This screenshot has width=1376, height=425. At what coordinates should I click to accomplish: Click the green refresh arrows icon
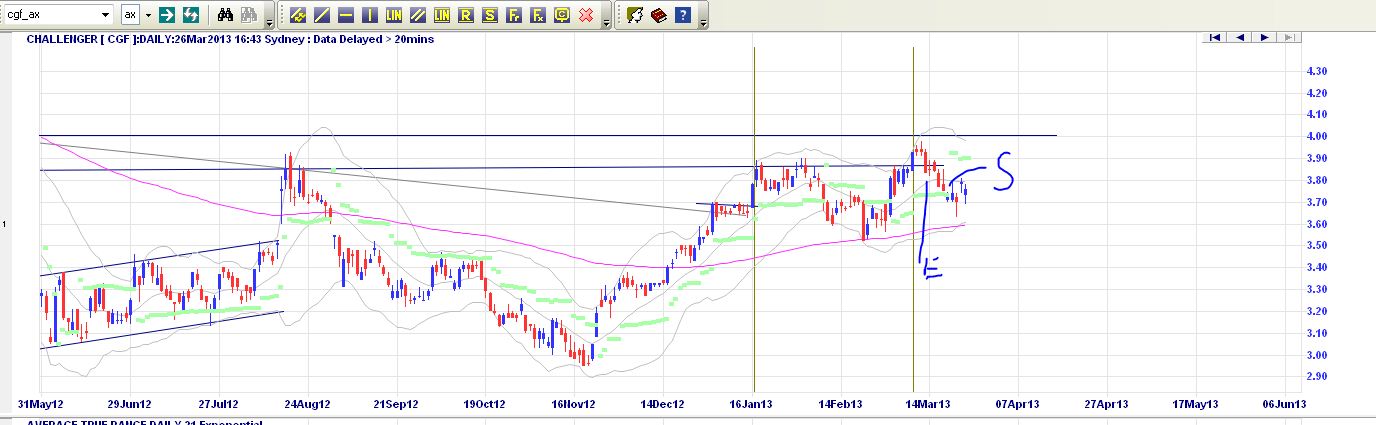pyautogui.click(x=190, y=15)
